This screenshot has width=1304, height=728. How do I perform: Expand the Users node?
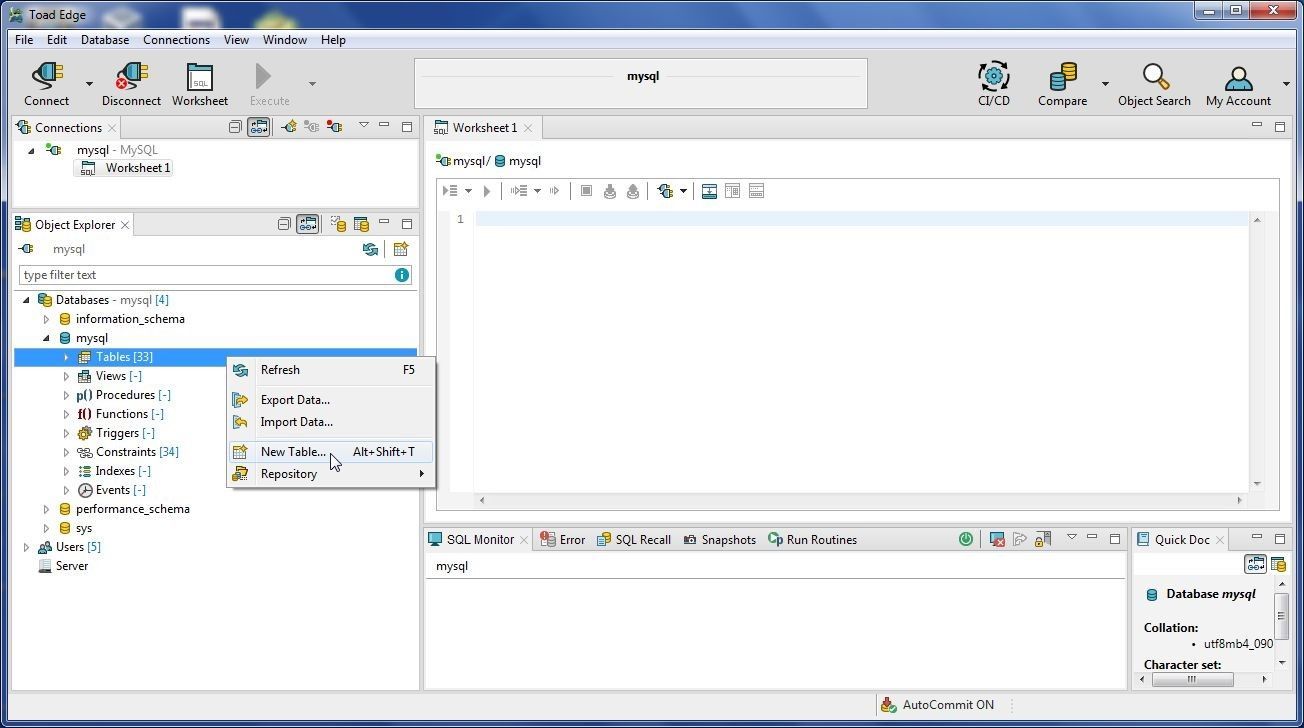point(26,547)
